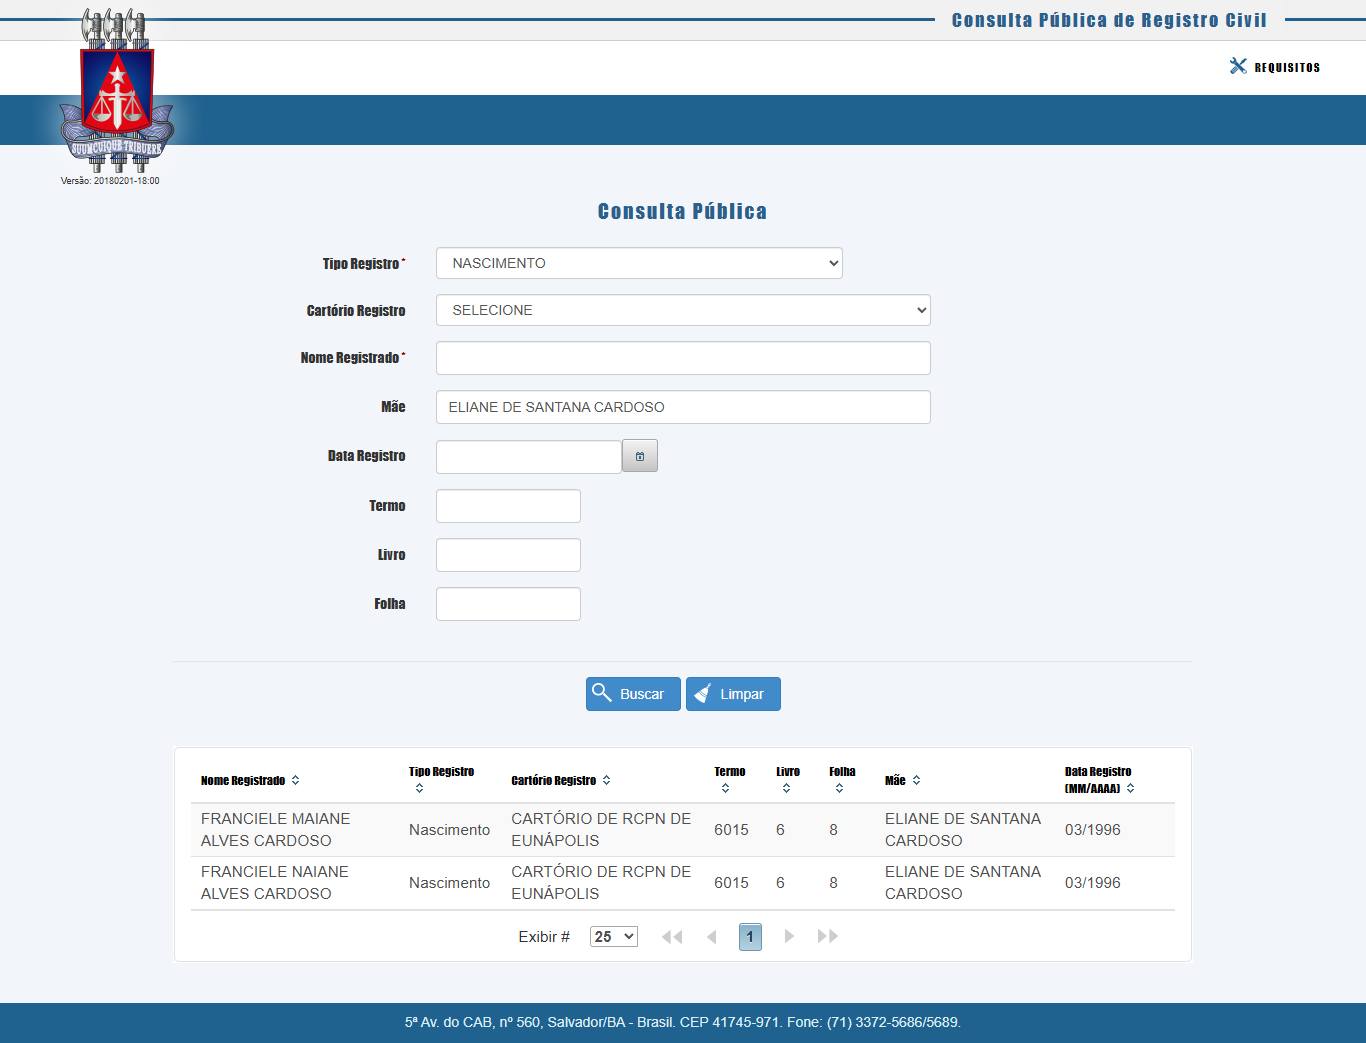Click the Requisitos tools icon
Image resolution: width=1366 pixels, height=1043 pixels.
1238,66
